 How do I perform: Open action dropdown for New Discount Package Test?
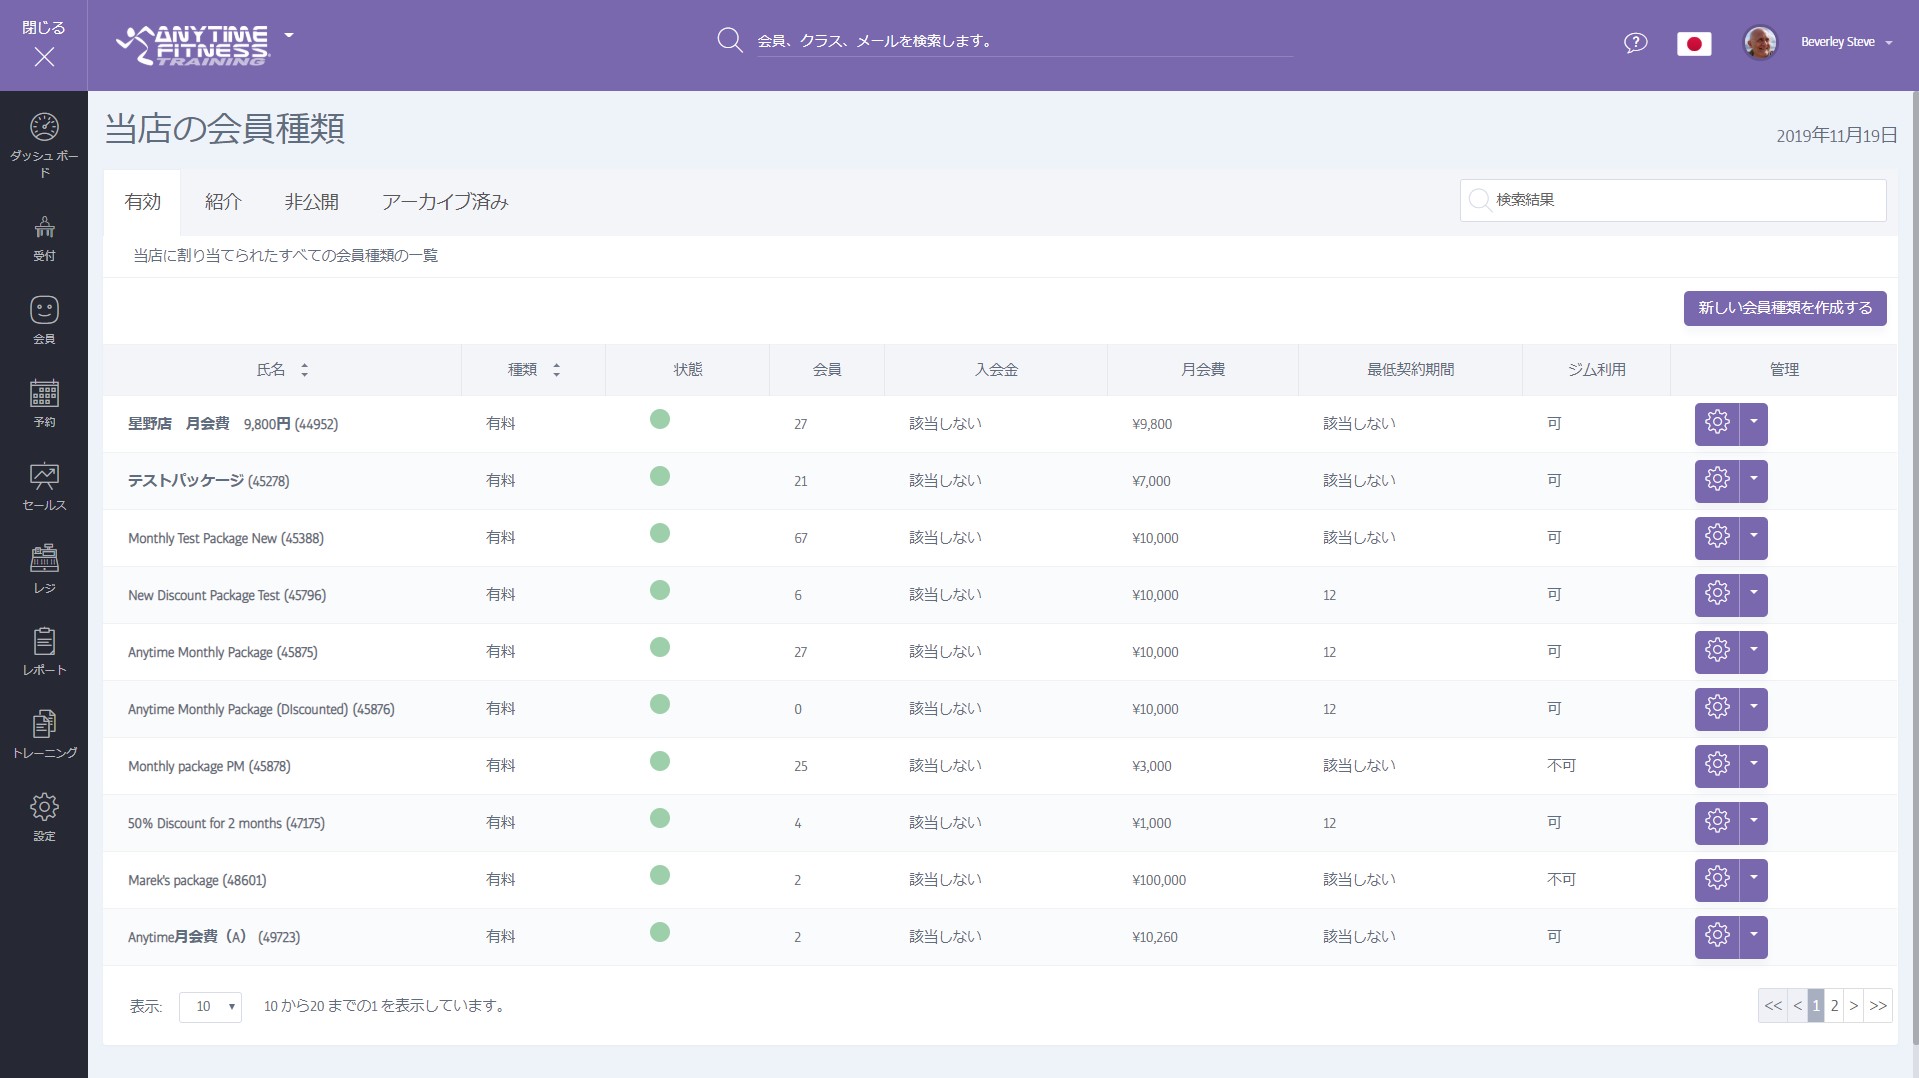1754,595
